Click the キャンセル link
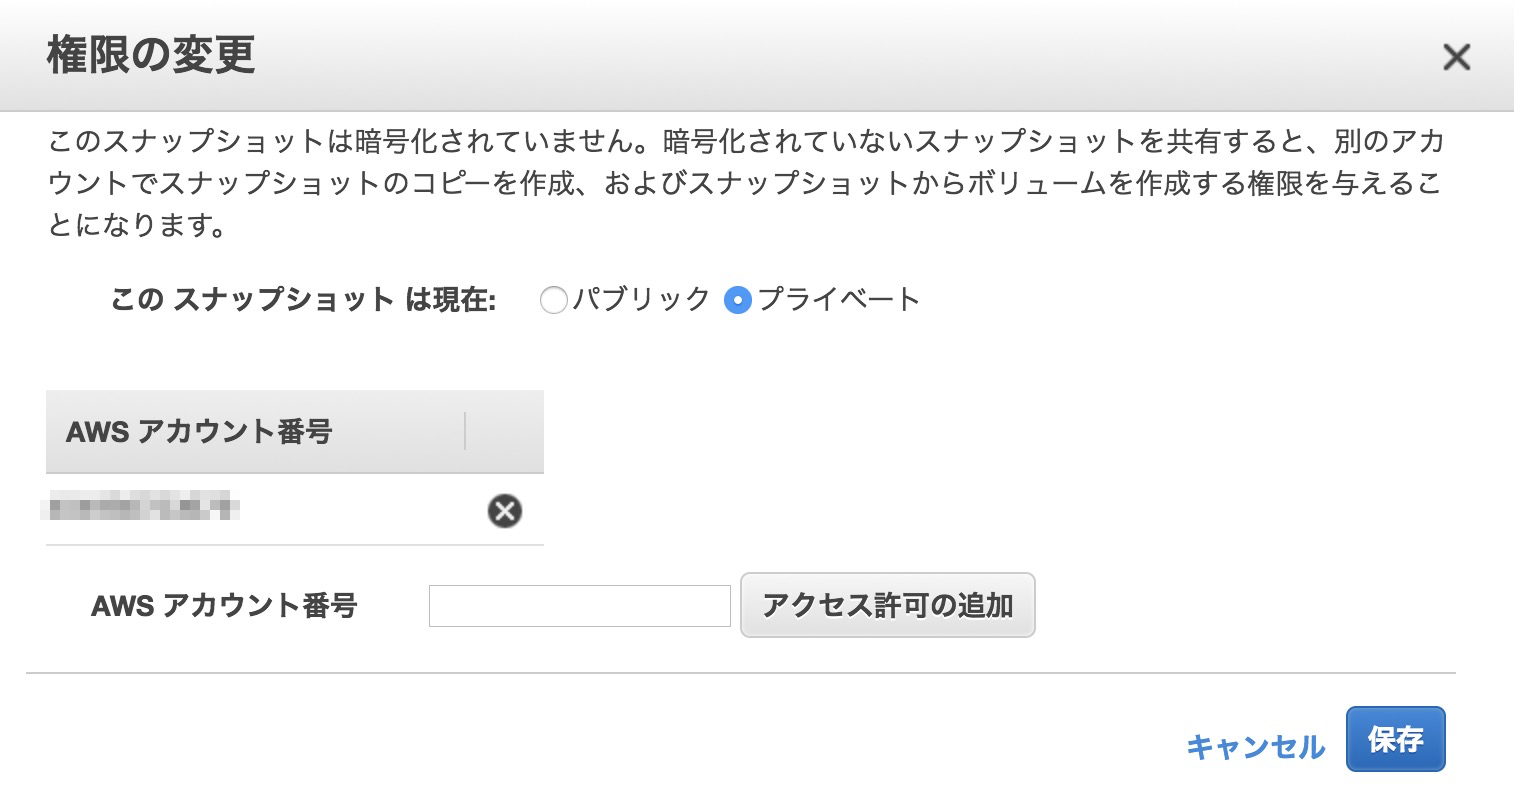The width and height of the screenshot is (1514, 800). [x=1256, y=744]
